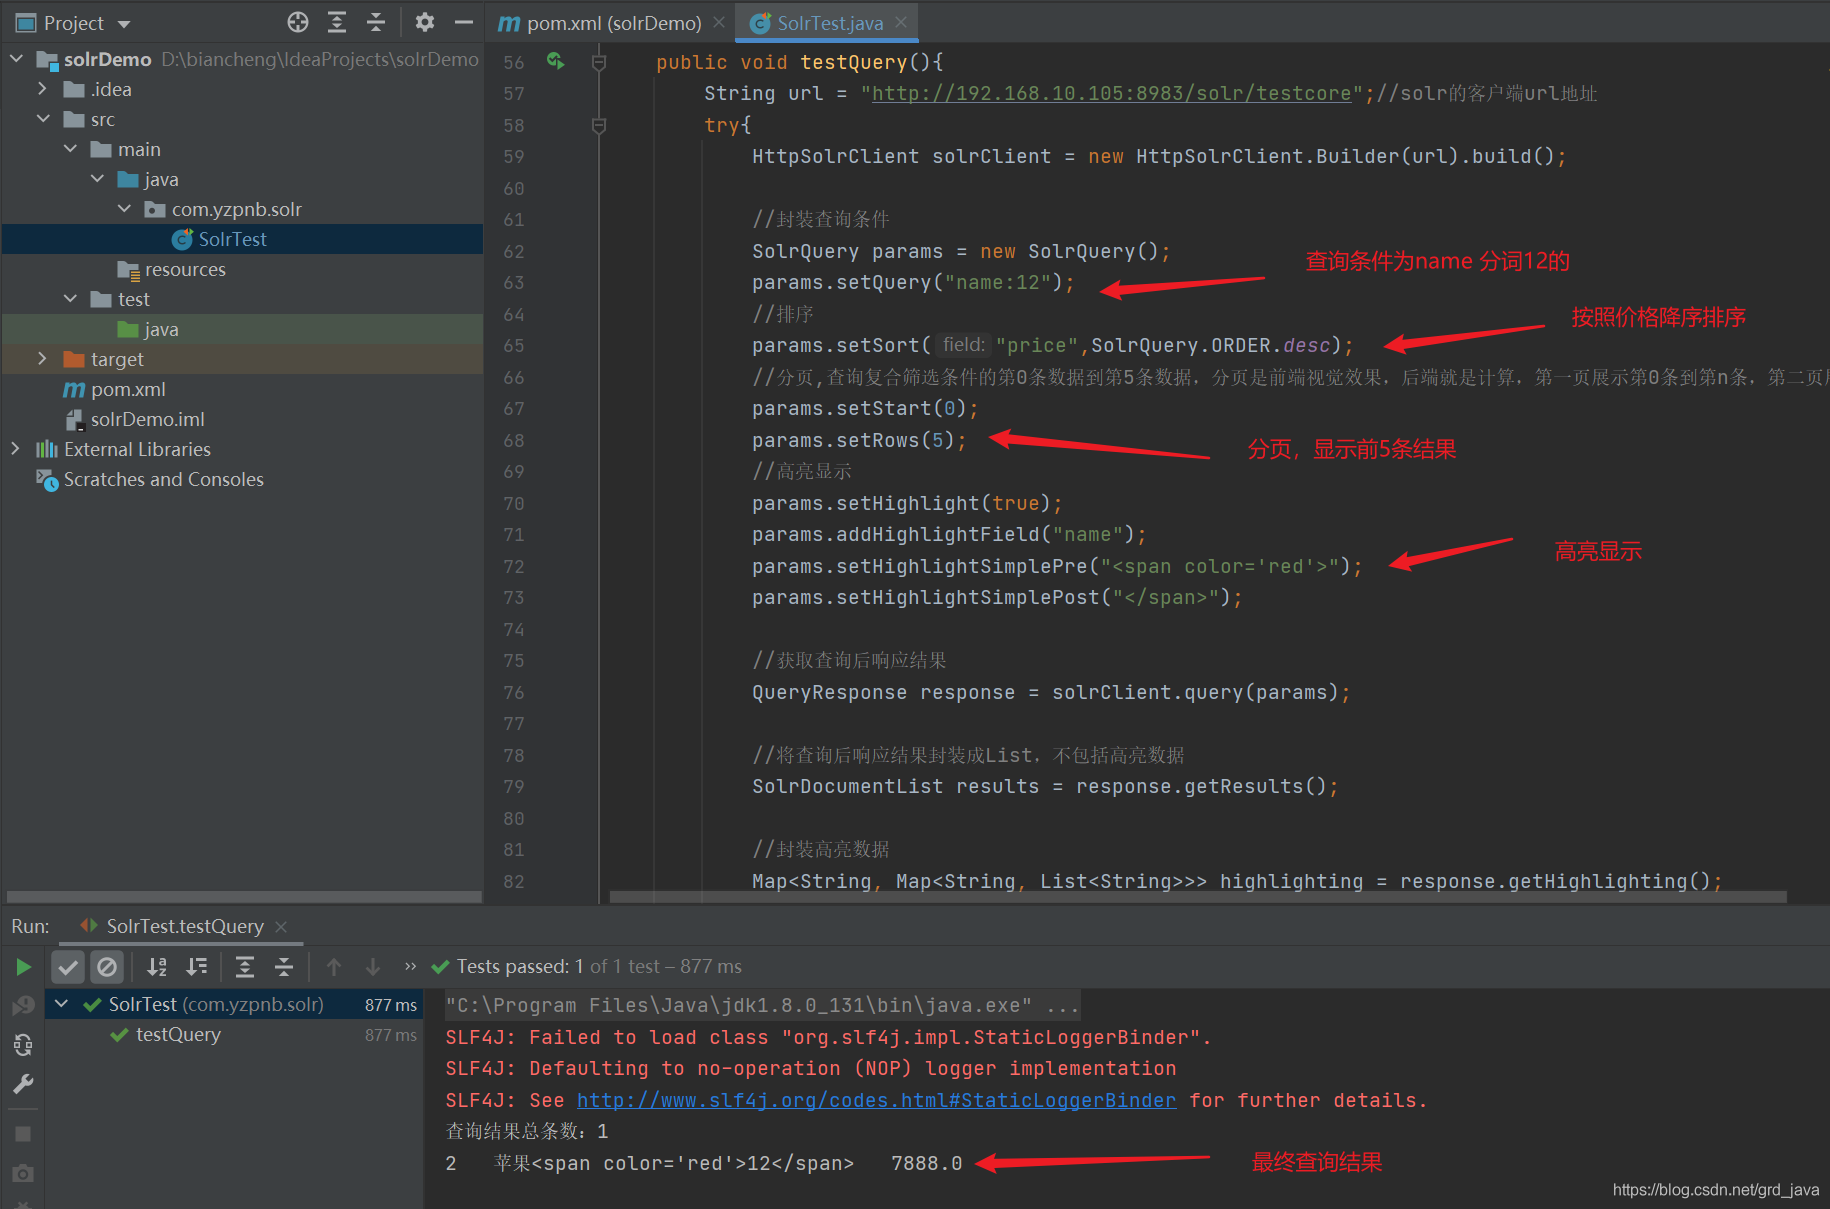Viewport: 1830px width, 1209px height.
Task: Sort tests alphabetically
Action: pos(157,967)
